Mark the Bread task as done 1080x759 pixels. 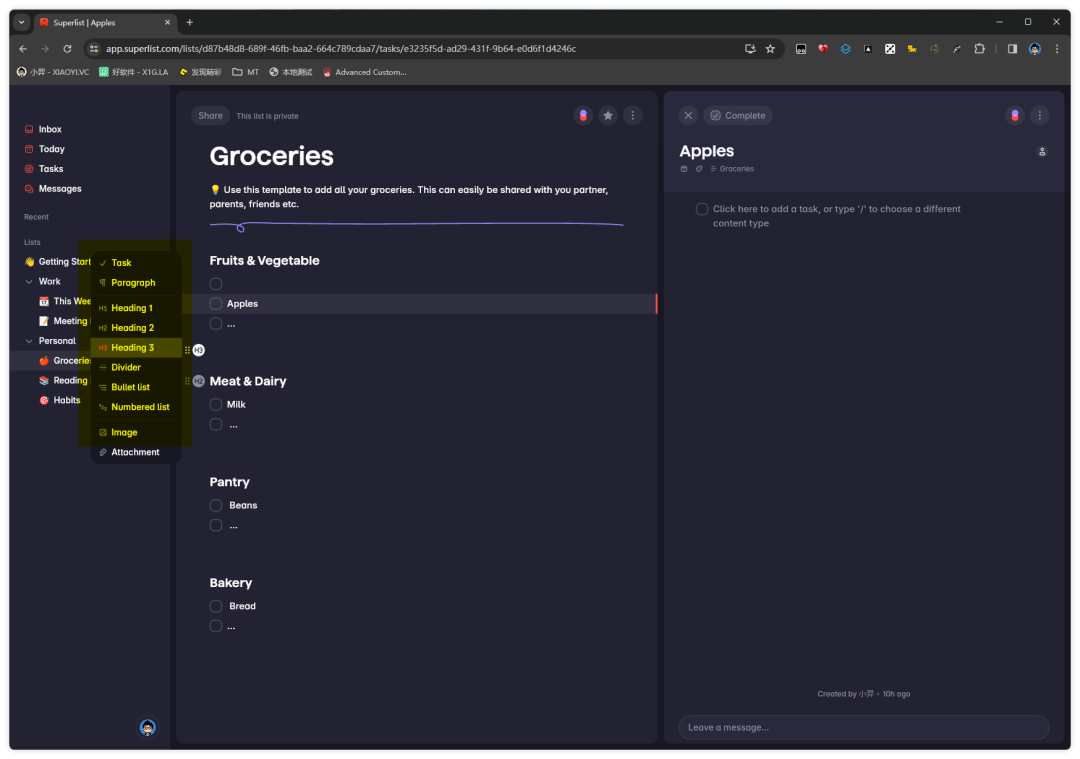click(x=216, y=606)
